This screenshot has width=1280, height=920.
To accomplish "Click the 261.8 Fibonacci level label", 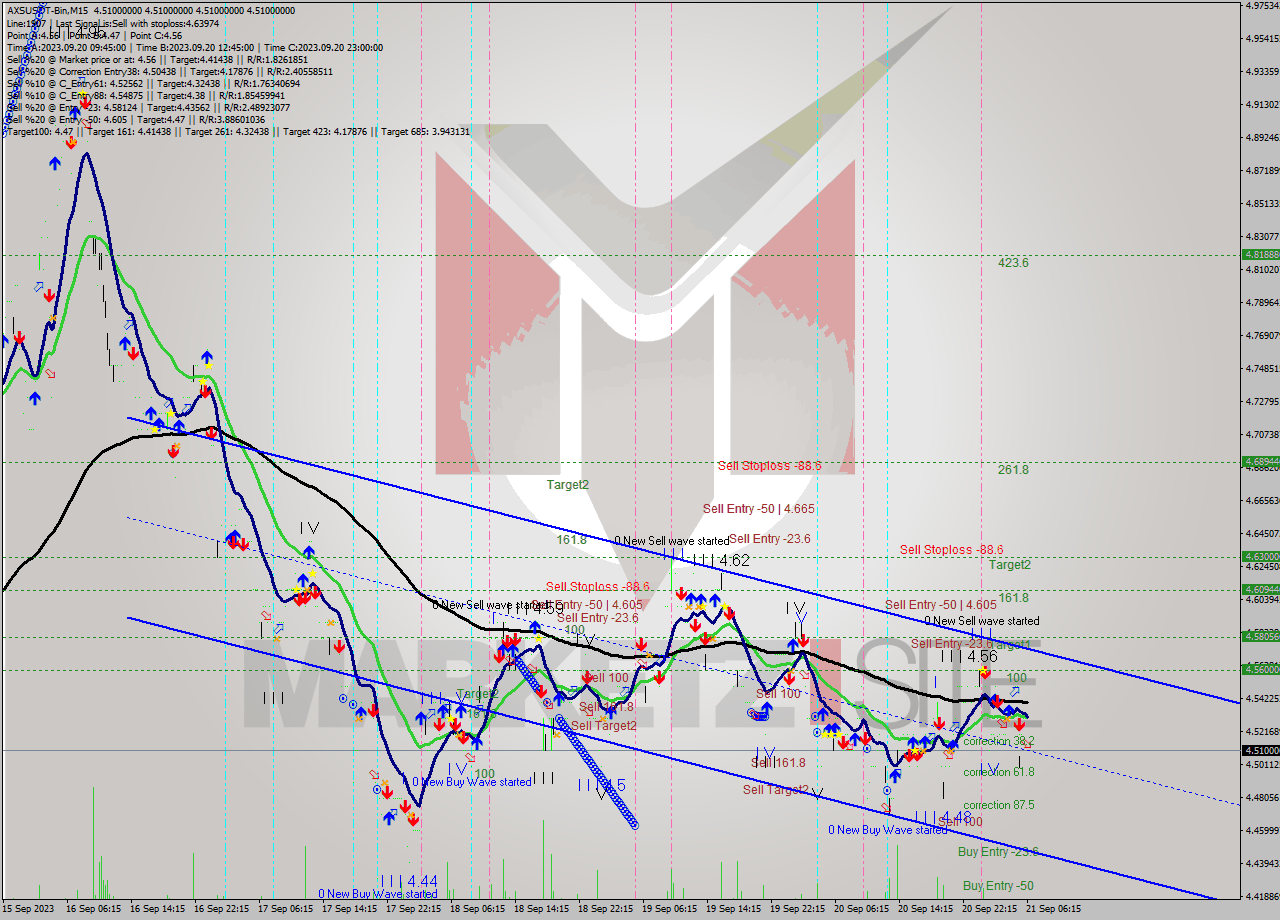I will pos(1013,469).
